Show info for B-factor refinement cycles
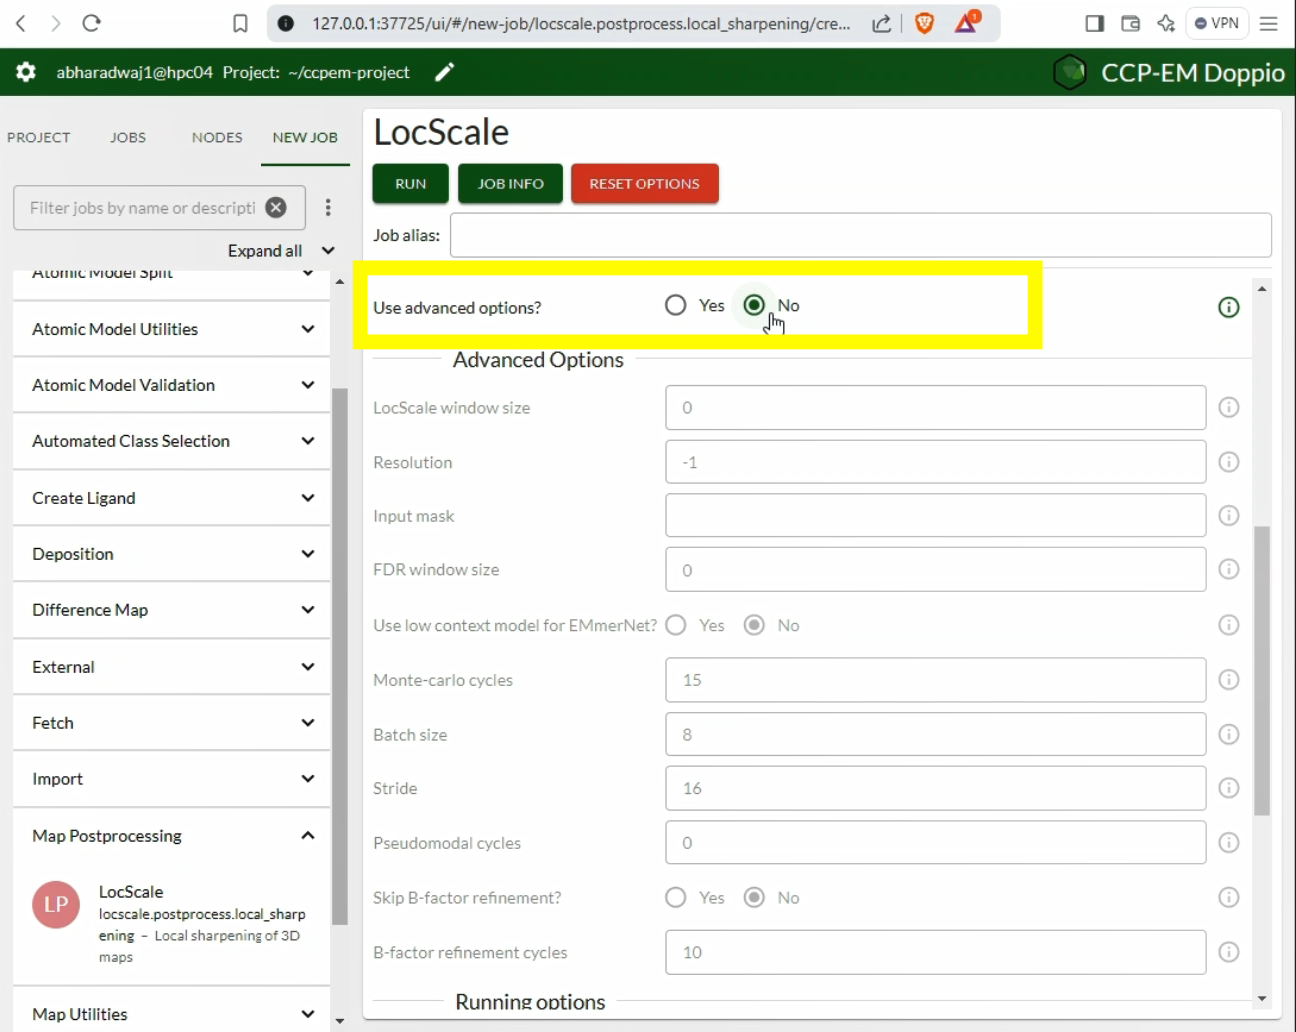 click(x=1229, y=952)
